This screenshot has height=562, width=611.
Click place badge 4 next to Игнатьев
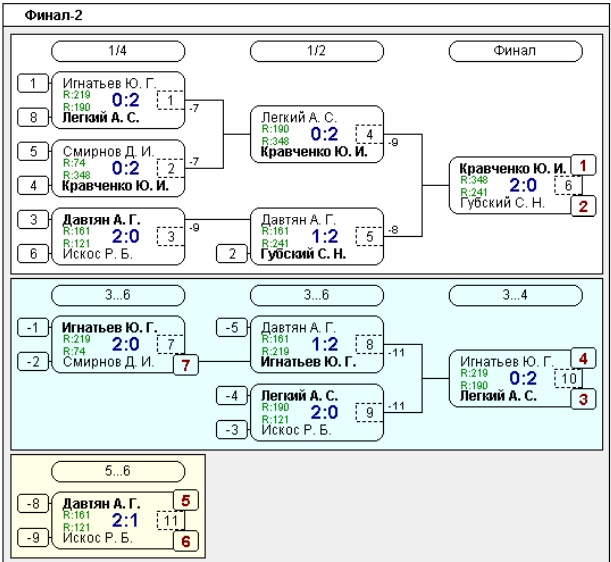pos(583,359)
